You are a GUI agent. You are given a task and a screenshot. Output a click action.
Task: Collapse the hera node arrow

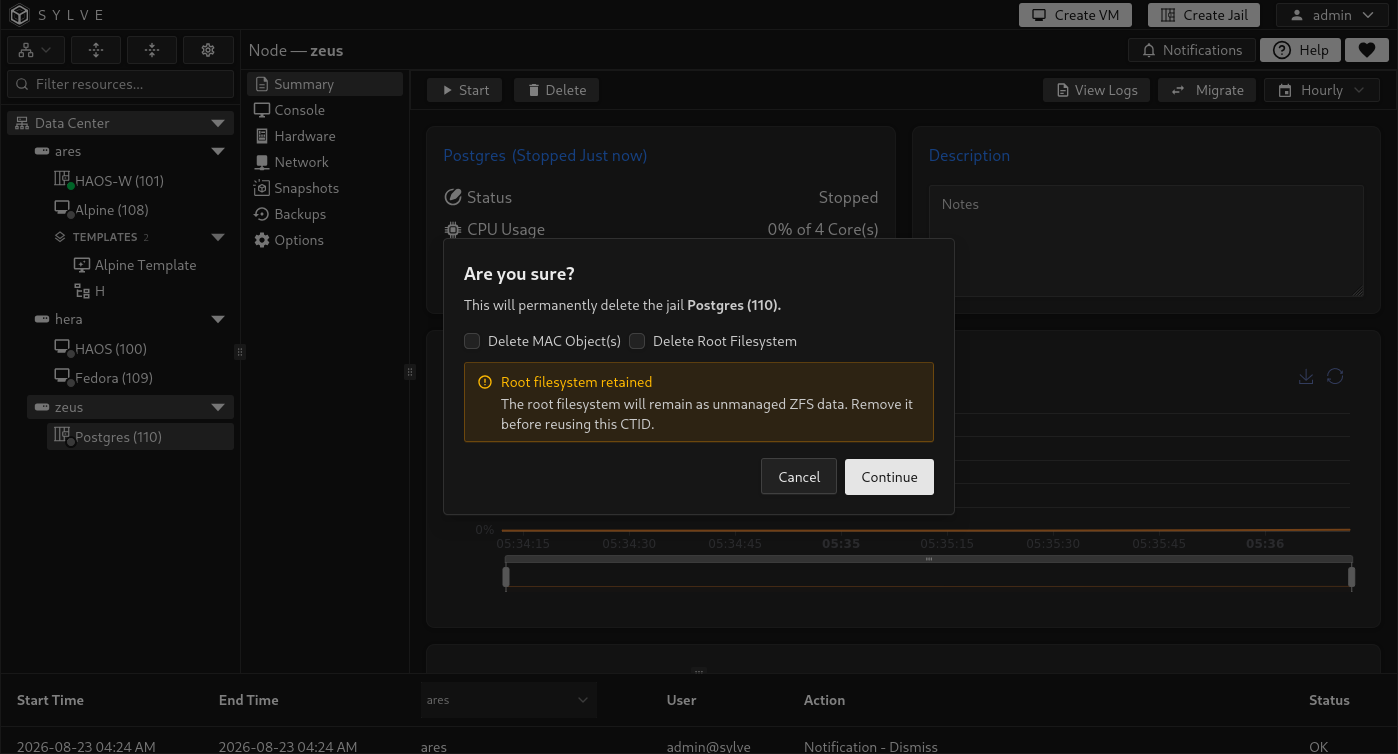218,319
